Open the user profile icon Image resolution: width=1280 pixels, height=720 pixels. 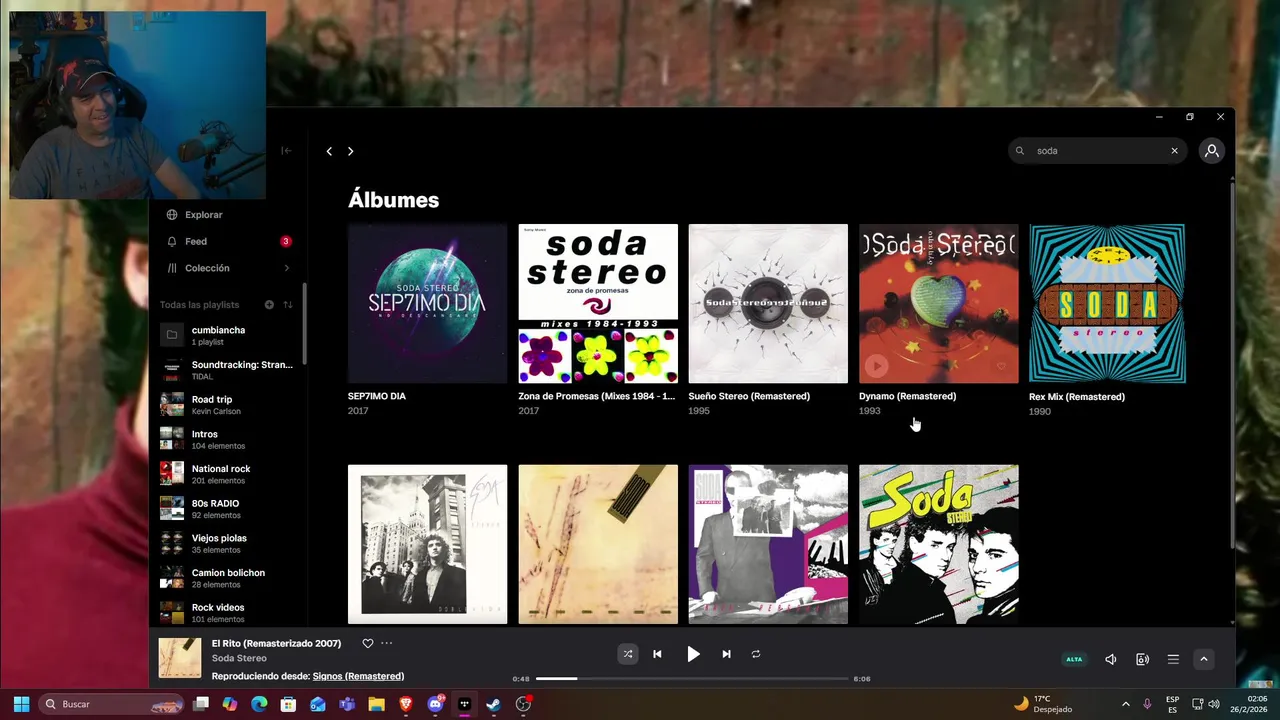(x=1211, y=151)
